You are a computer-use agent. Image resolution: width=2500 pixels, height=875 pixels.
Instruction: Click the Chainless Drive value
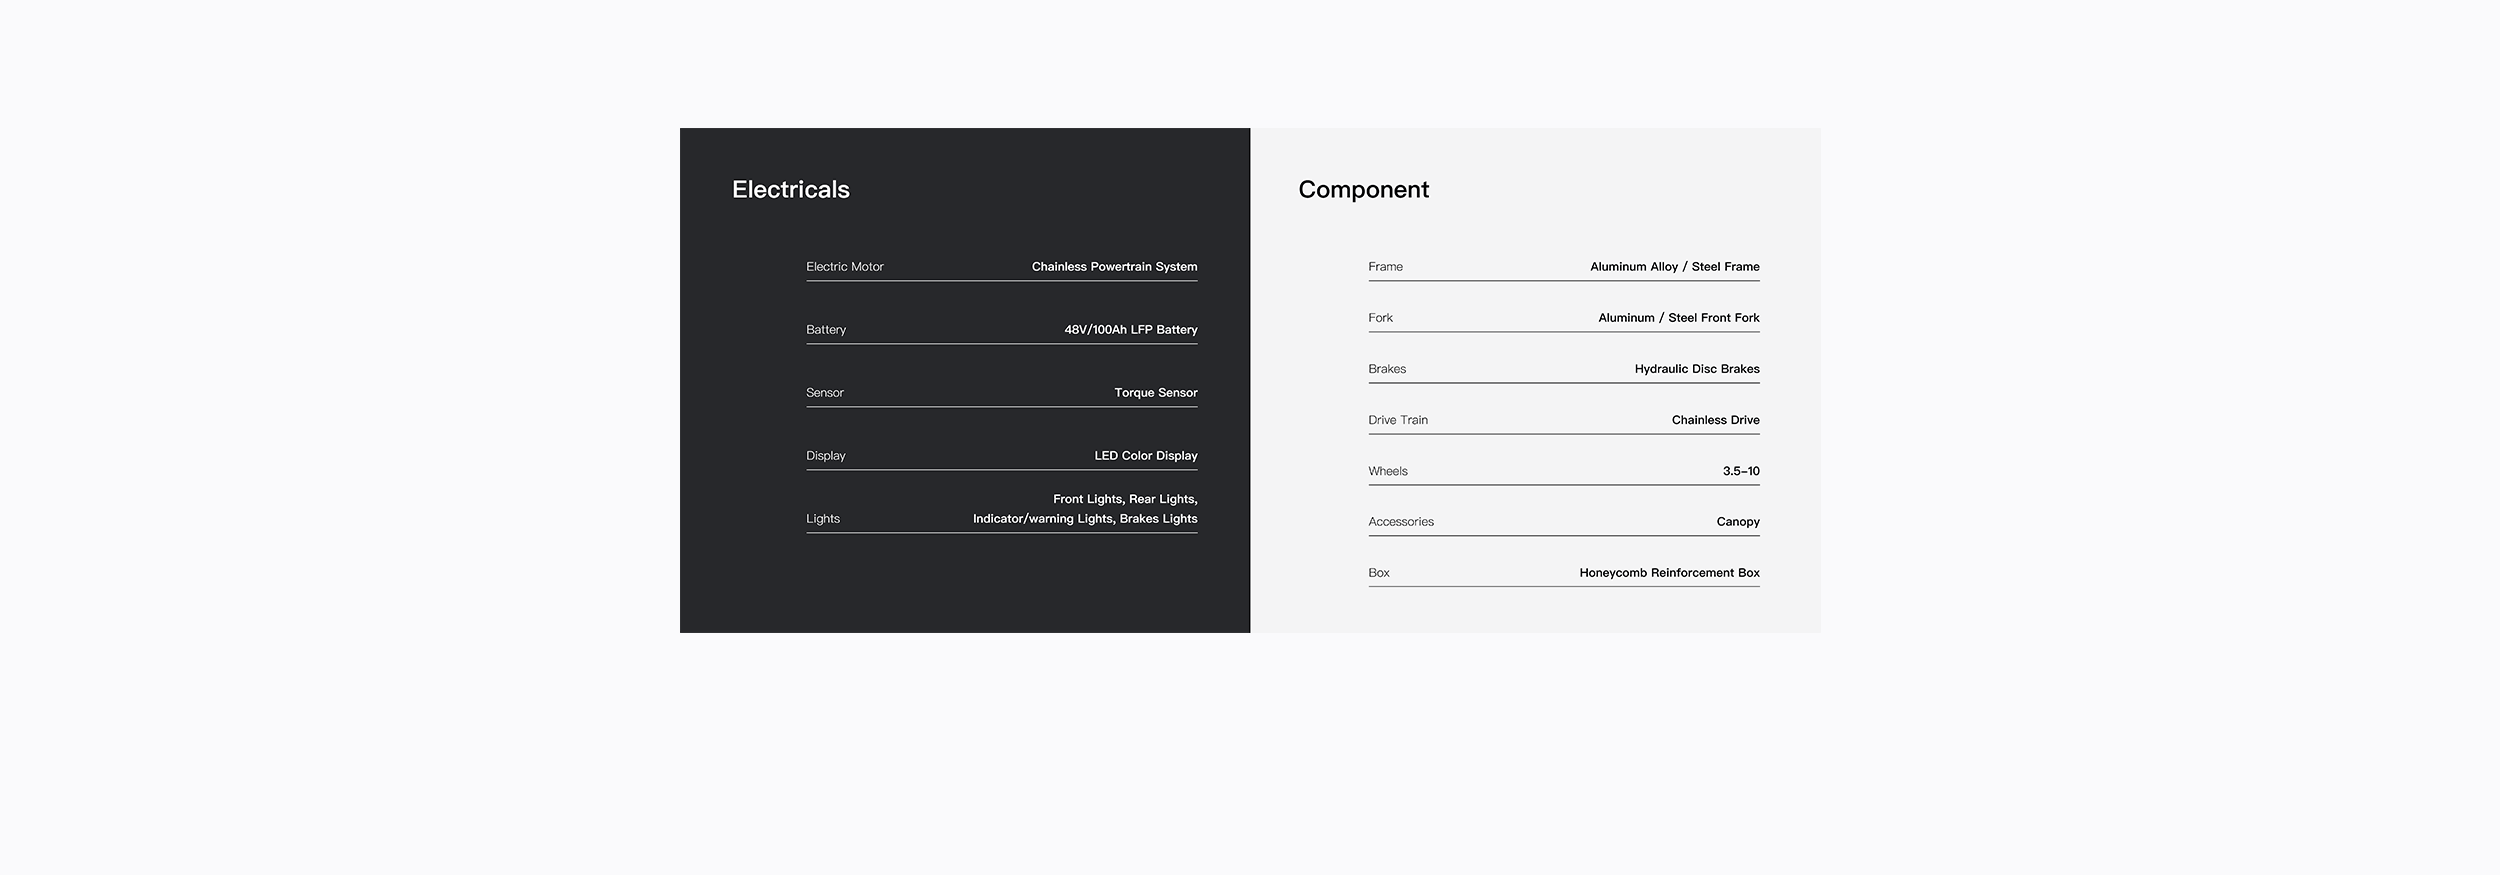(1715, 420)
